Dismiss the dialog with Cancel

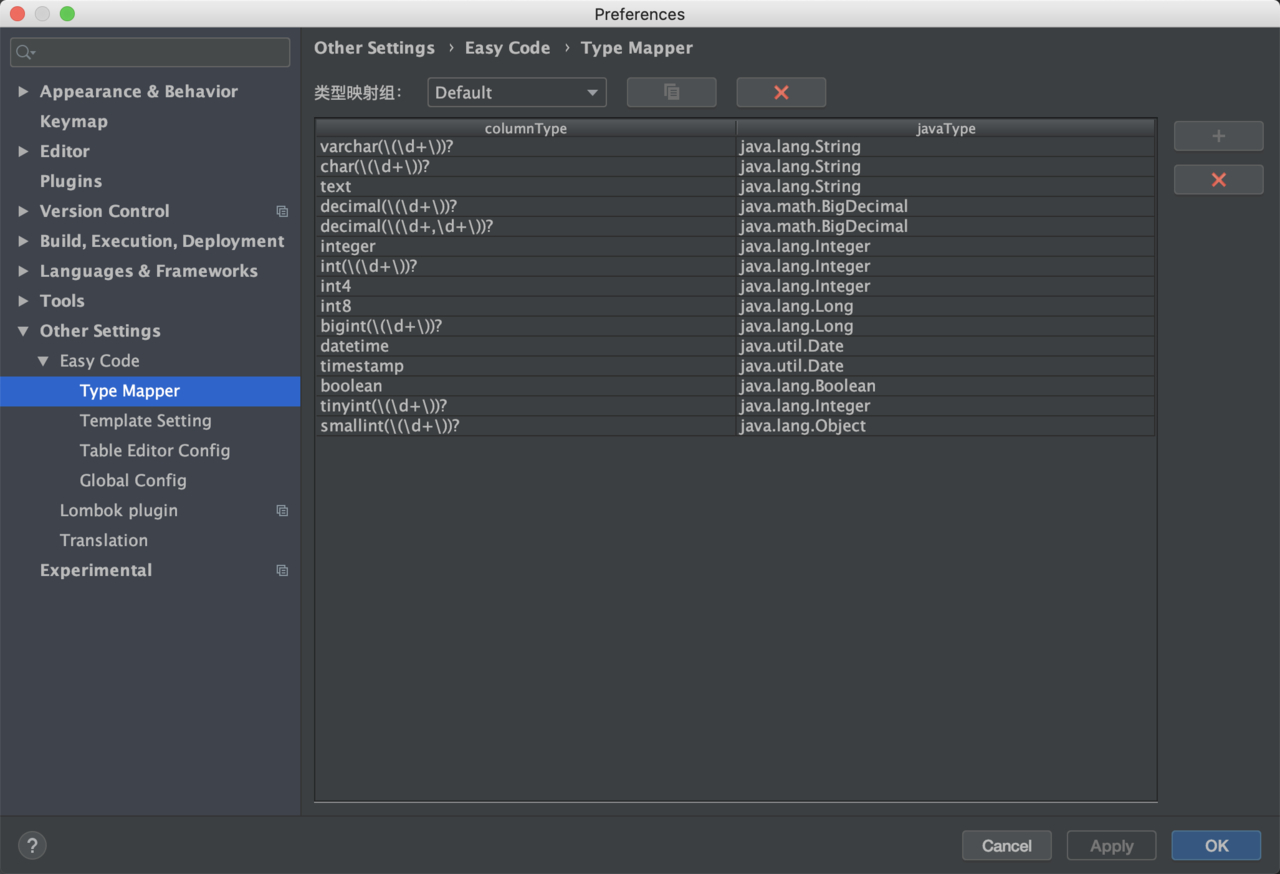point(1006,845)
